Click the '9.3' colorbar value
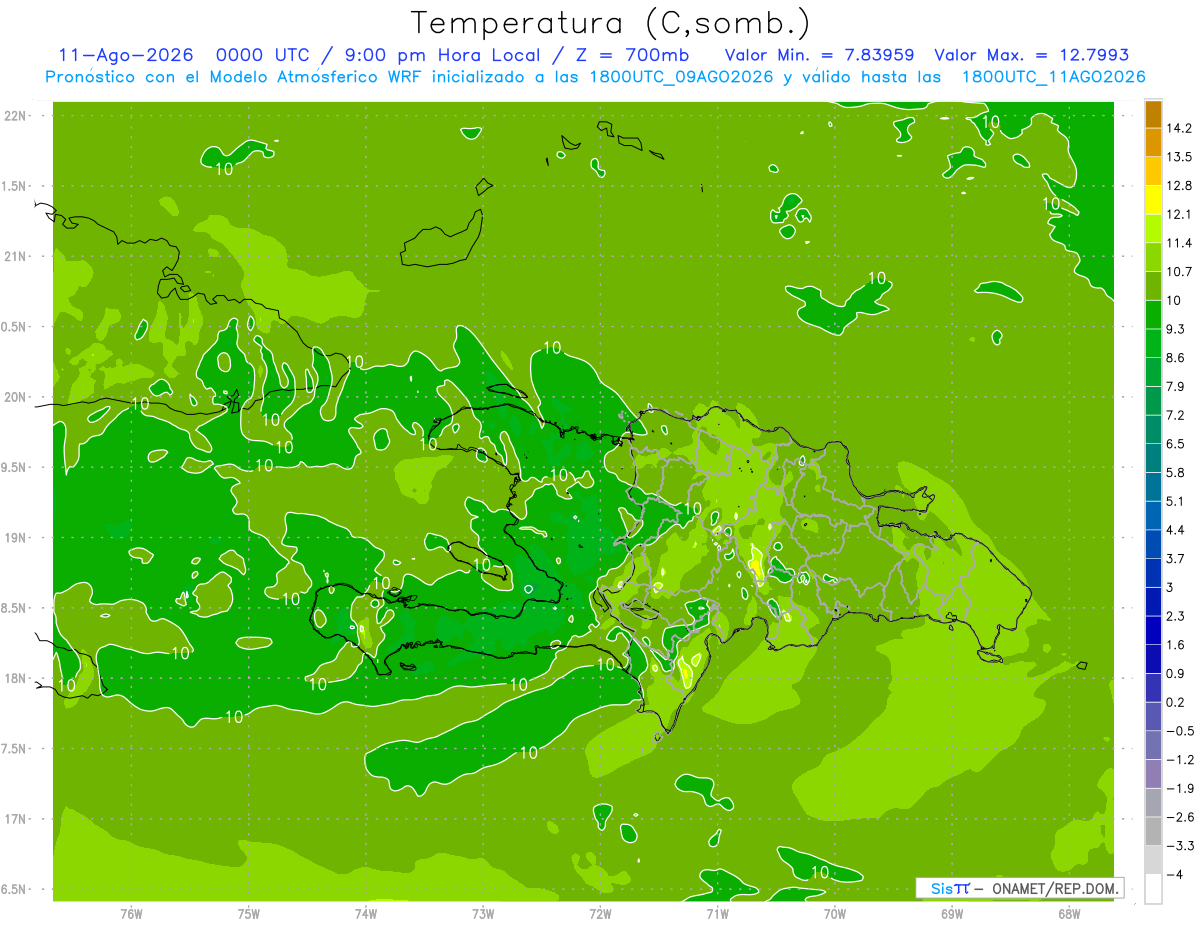Image resolution: width=1200 pixels, height=927 pixels. point(1177,329)
